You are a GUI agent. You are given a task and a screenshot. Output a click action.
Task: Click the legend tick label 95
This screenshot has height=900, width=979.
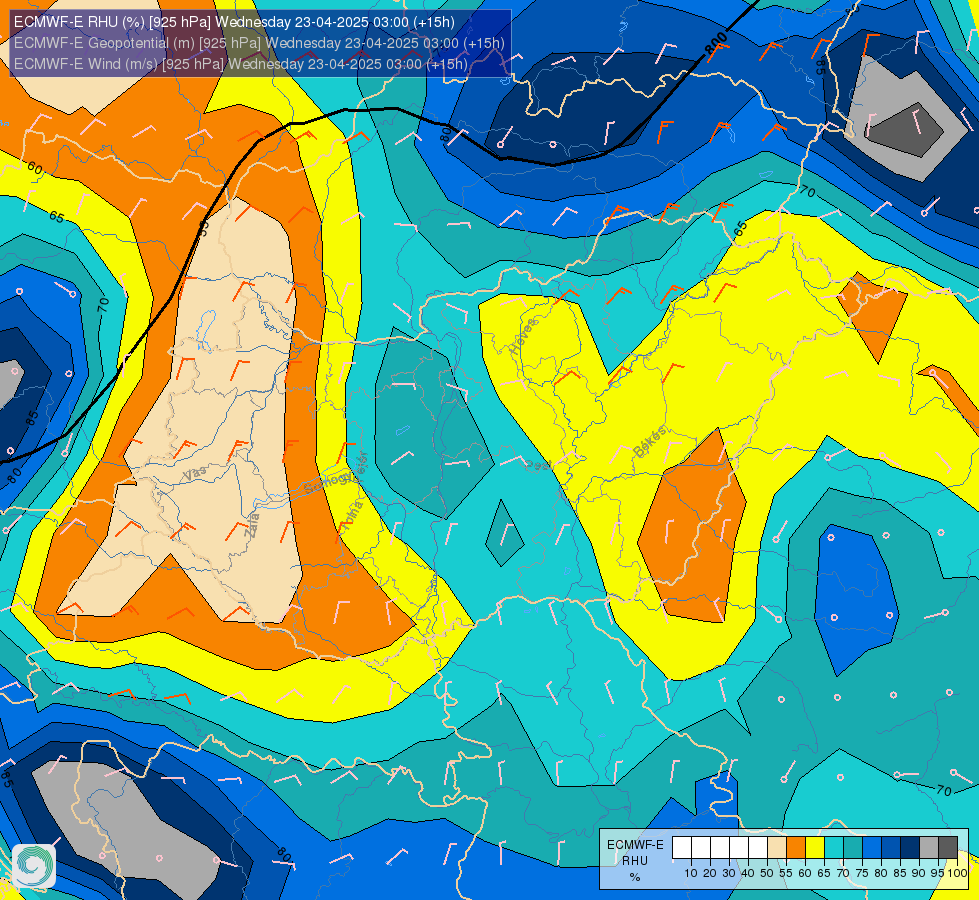pyautogui.click(x=938, y=873)
